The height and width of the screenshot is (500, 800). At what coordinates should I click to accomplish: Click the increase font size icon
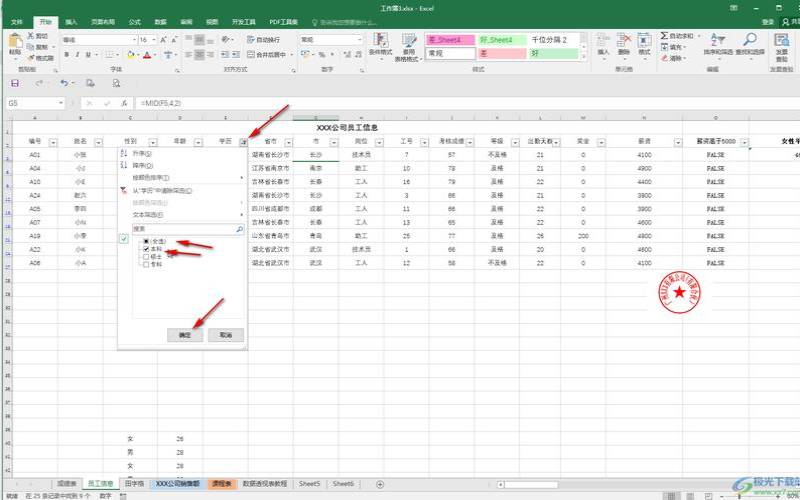[x=163, y=40]
